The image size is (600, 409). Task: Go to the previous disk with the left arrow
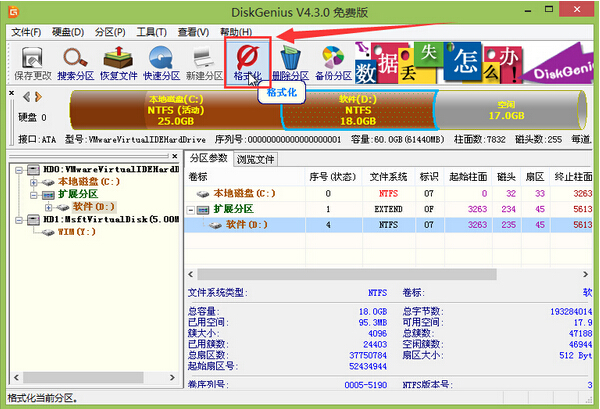click(26, 97)
